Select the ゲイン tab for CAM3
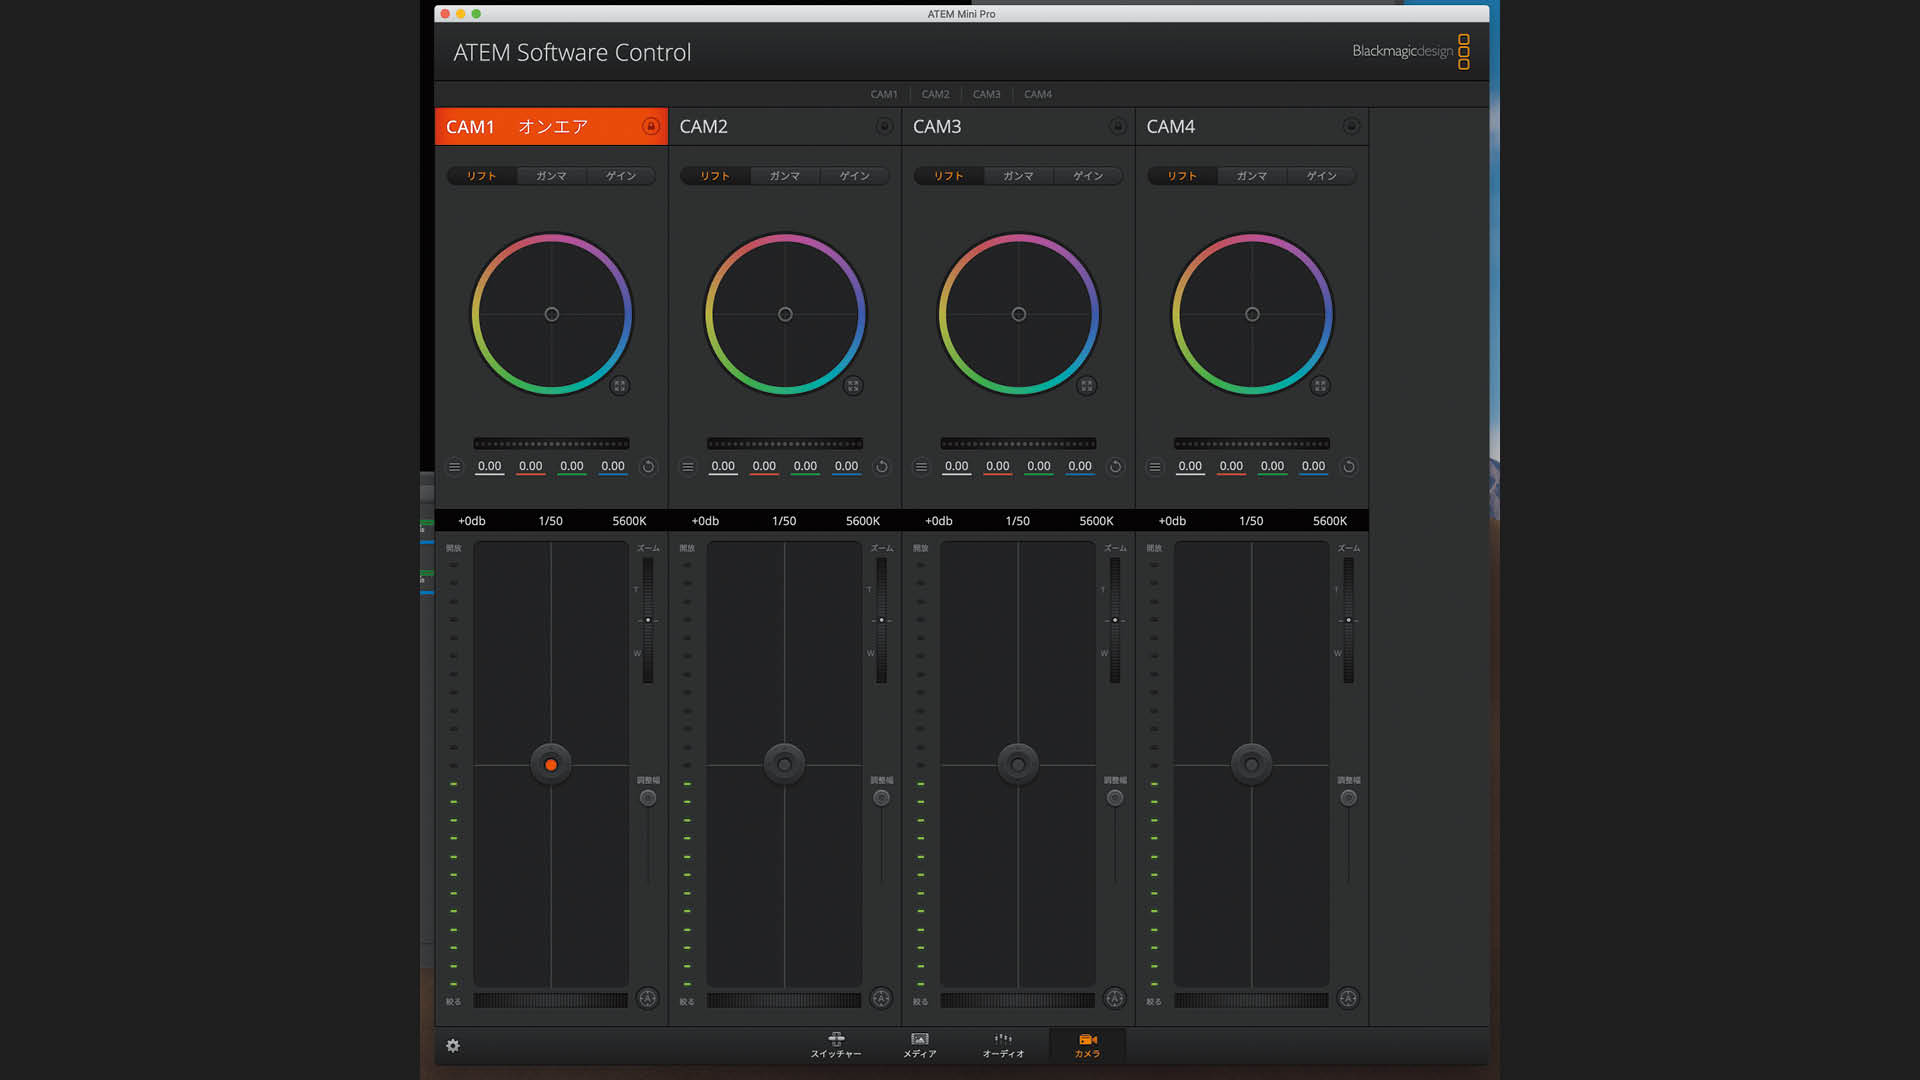The image size is (1920, 1080). tap(1088, 176)
